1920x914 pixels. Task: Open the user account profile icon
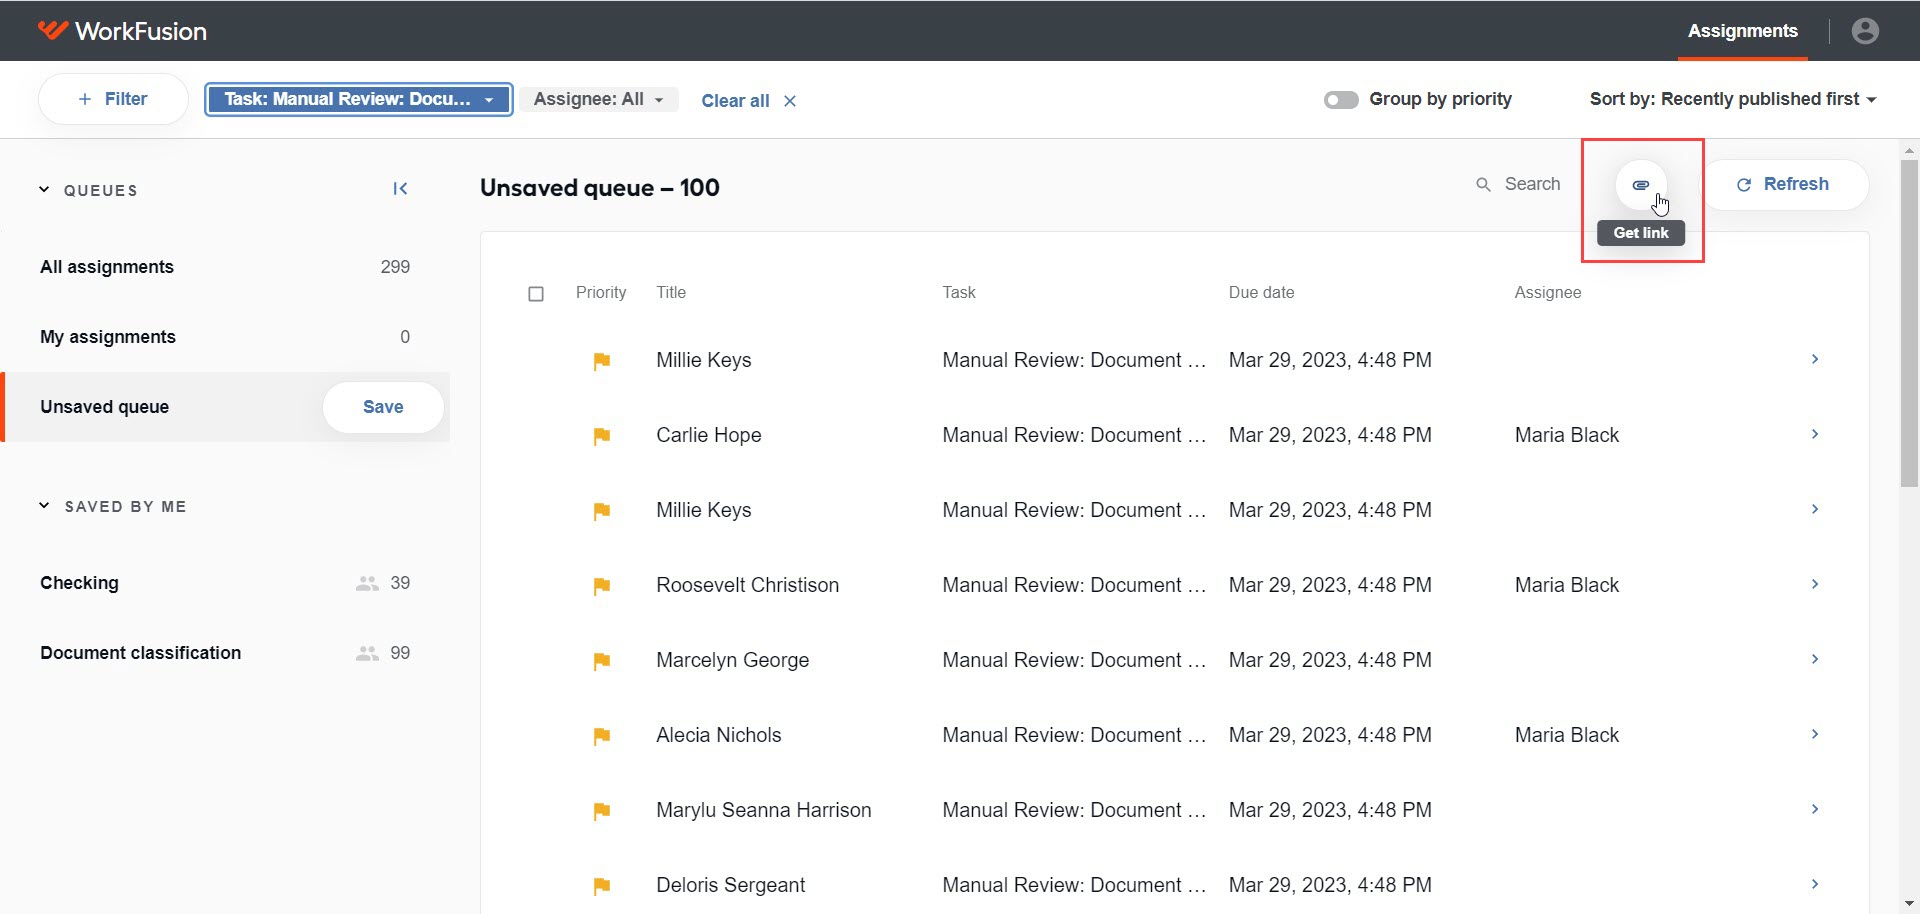1865,31
